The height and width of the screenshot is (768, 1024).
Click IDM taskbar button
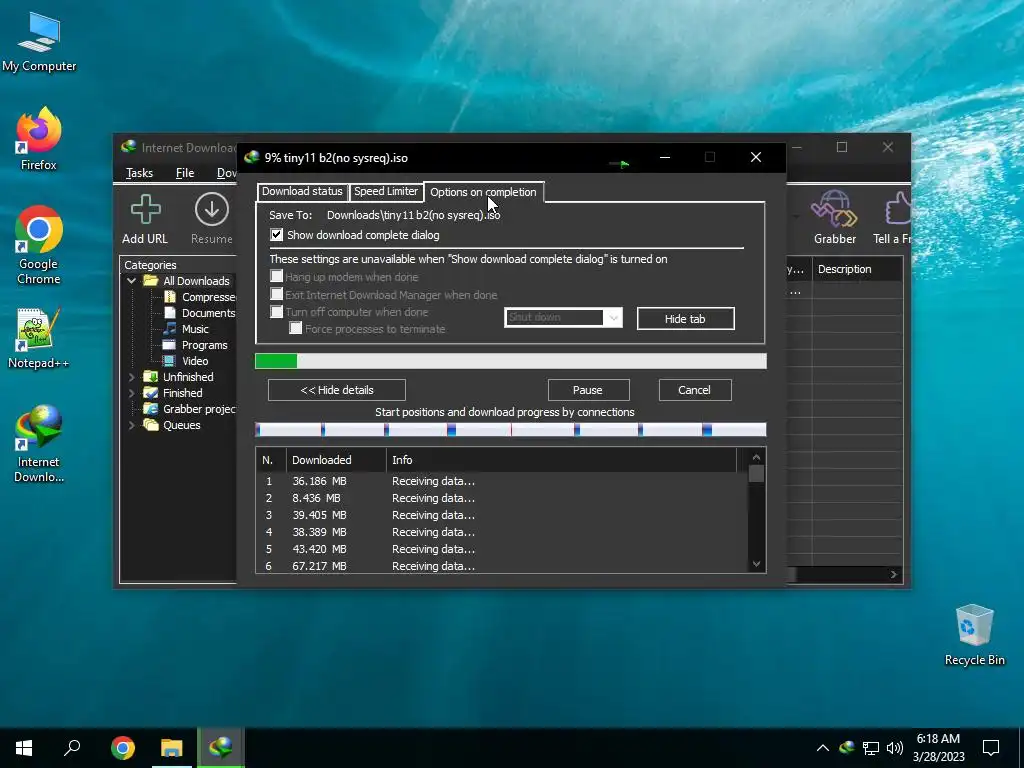[x=221, y=748]
